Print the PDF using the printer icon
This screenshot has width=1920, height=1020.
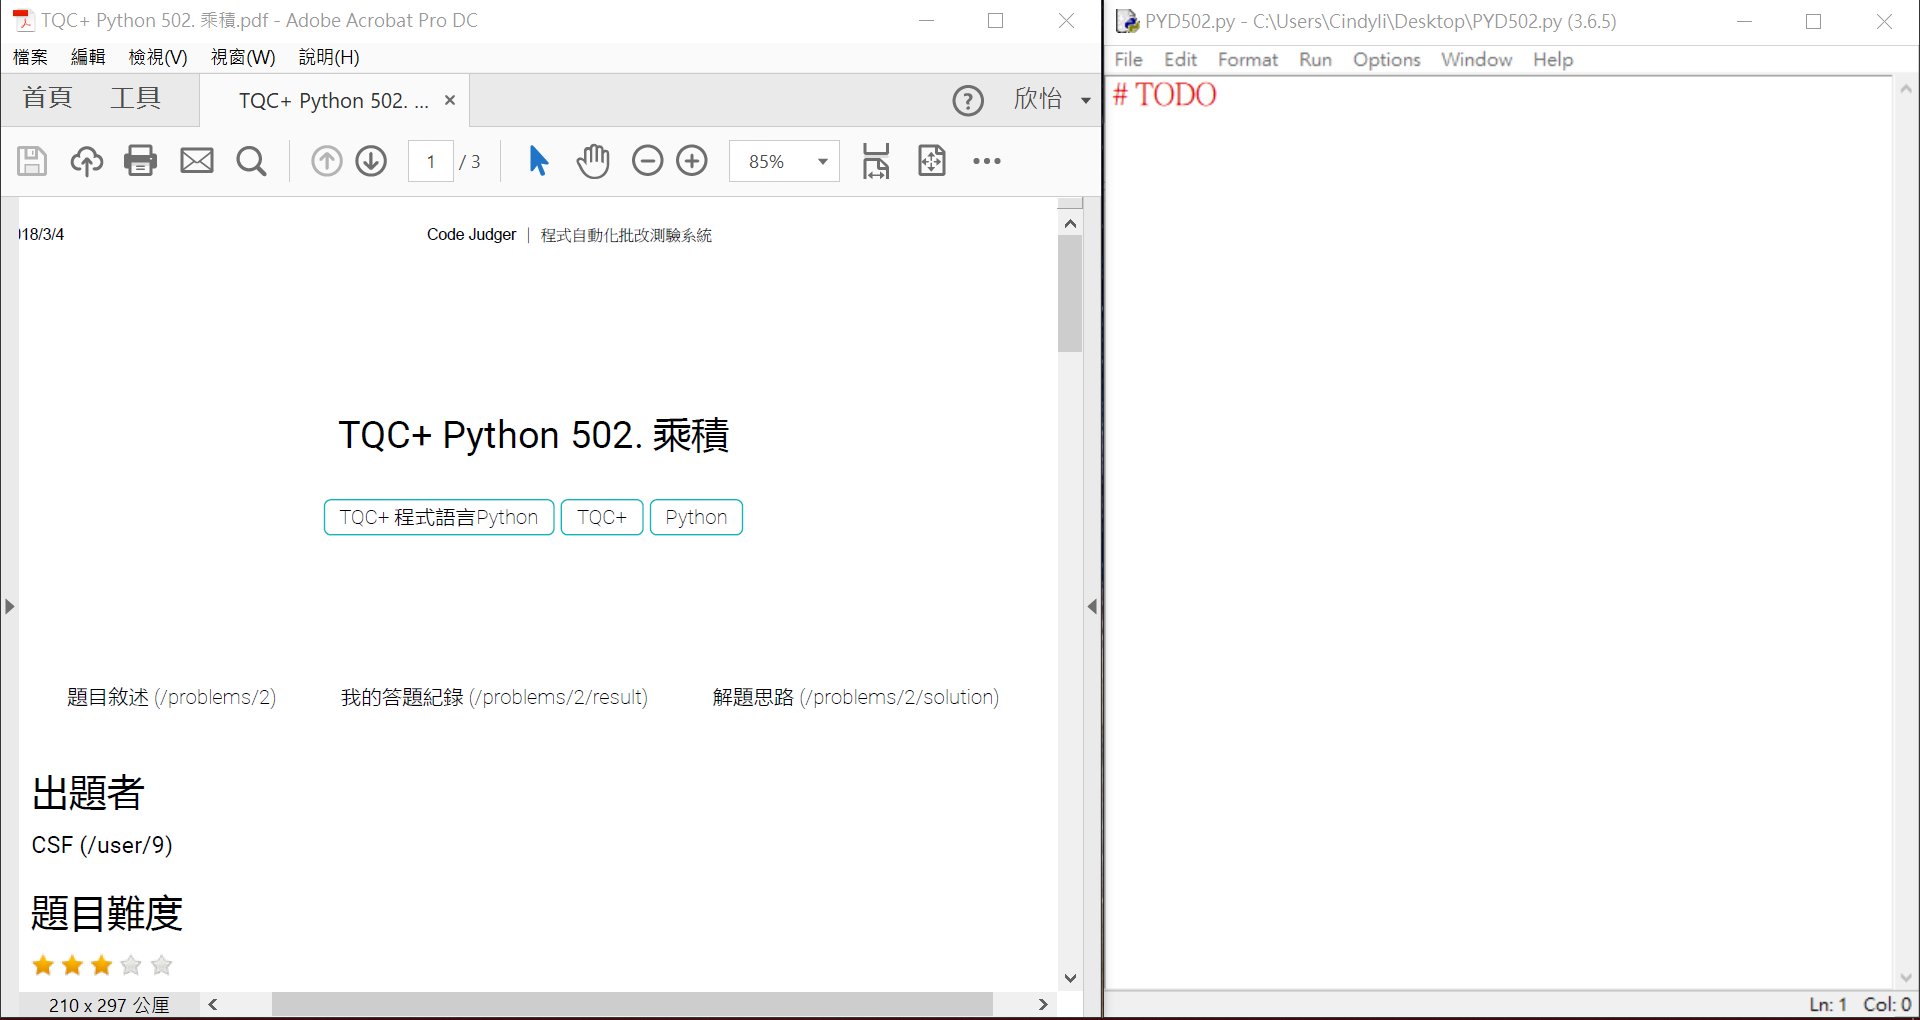[140, 161]
